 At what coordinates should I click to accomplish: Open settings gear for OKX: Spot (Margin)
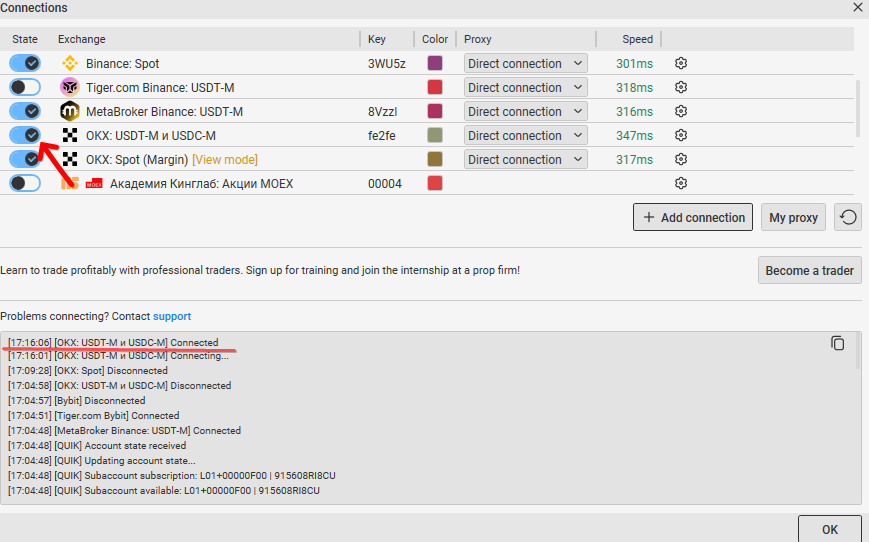(x=681, y=159)
